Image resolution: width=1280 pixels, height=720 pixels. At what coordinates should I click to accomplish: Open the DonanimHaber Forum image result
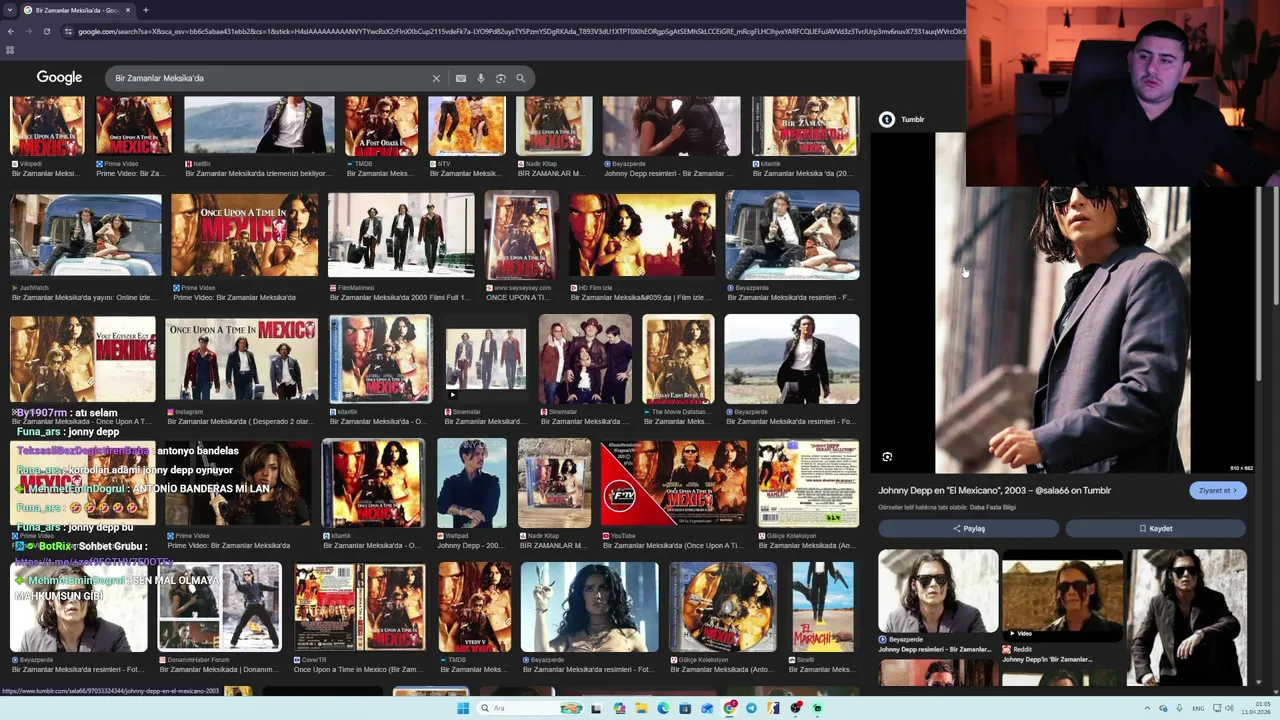coord(219,606)
